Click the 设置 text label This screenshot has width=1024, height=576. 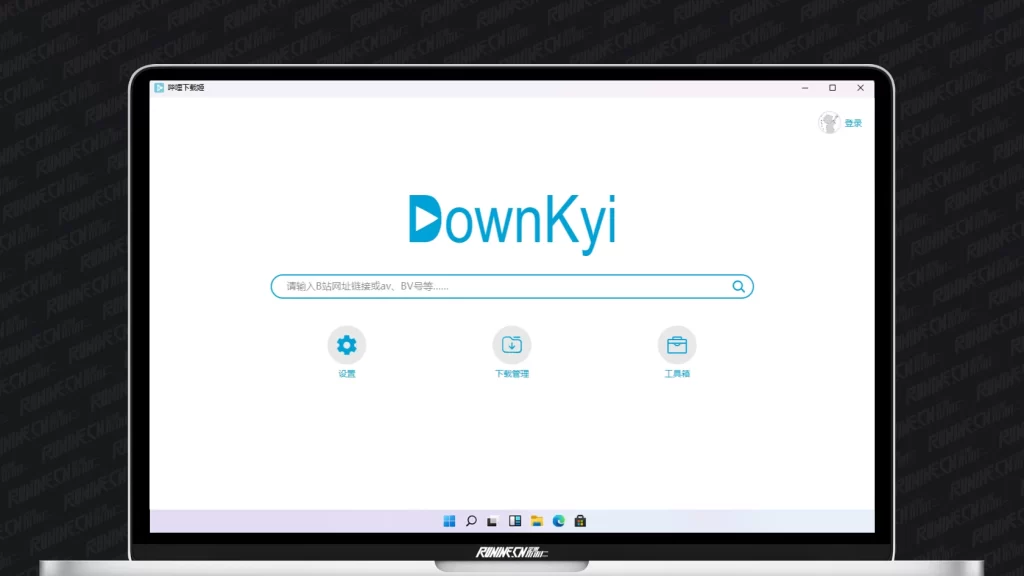click(x=346, y=374)
